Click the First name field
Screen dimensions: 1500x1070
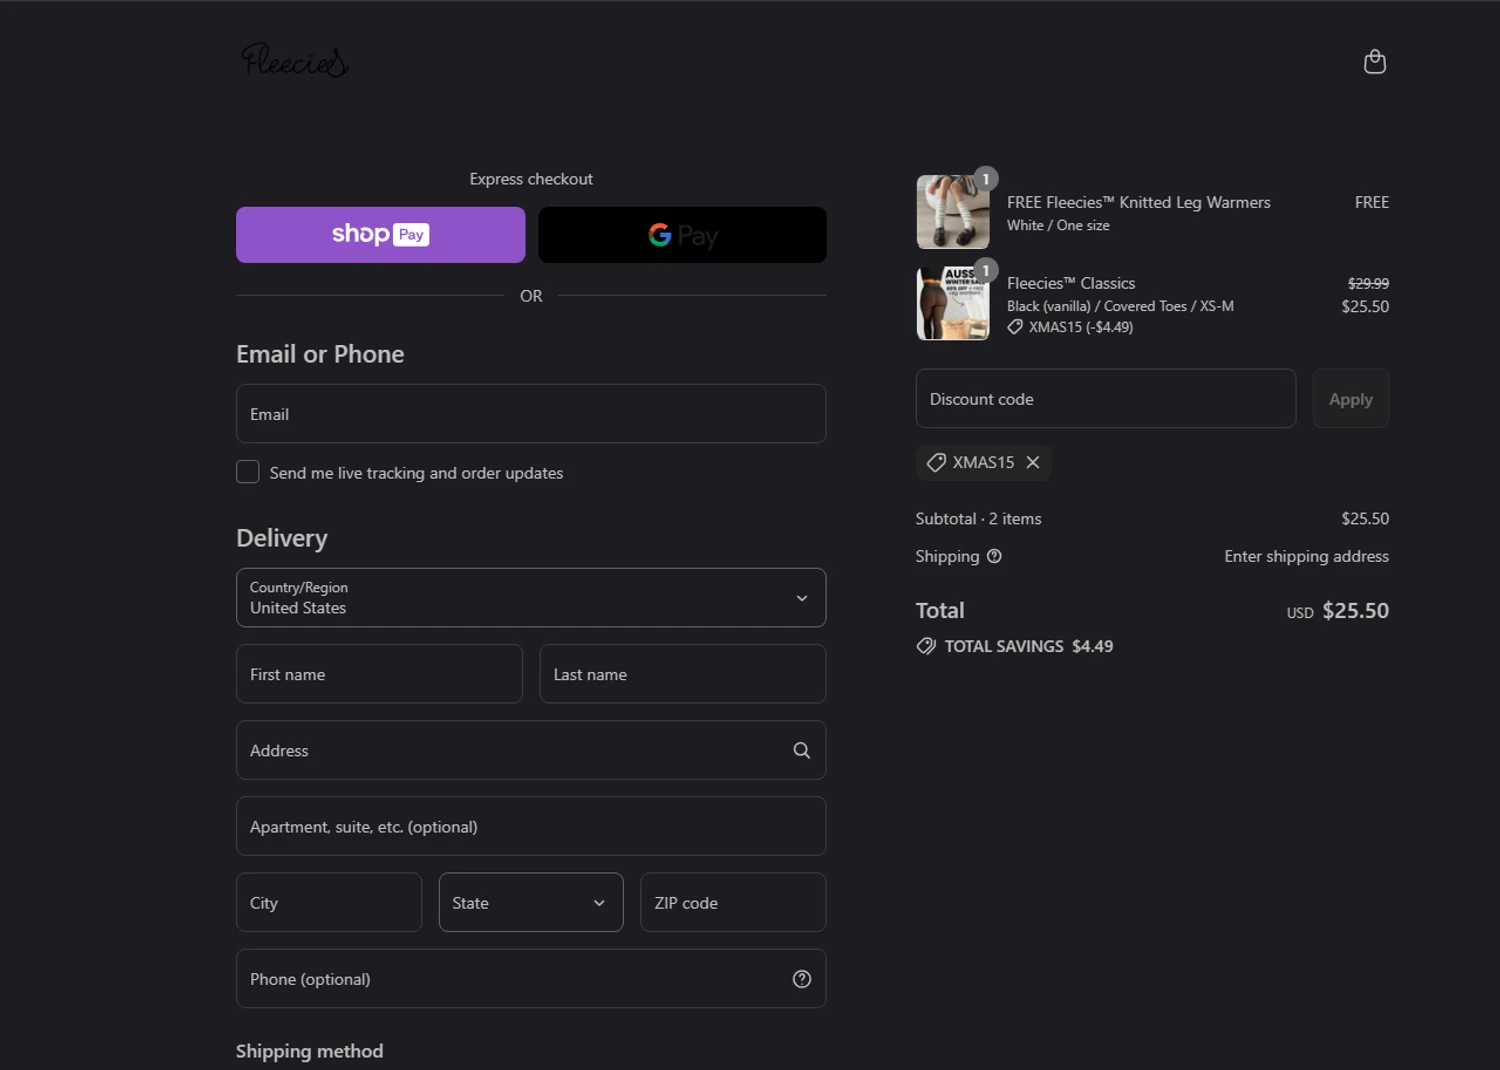pyautogui.click(x=379, y=674)
